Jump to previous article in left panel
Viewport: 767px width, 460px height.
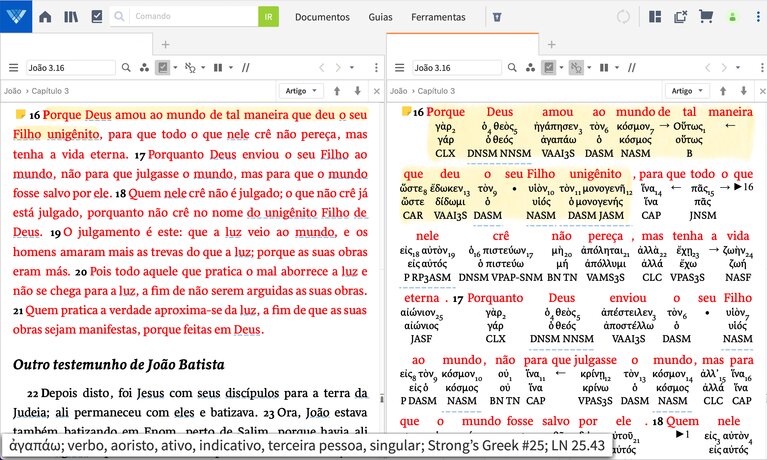click(337, 91)
